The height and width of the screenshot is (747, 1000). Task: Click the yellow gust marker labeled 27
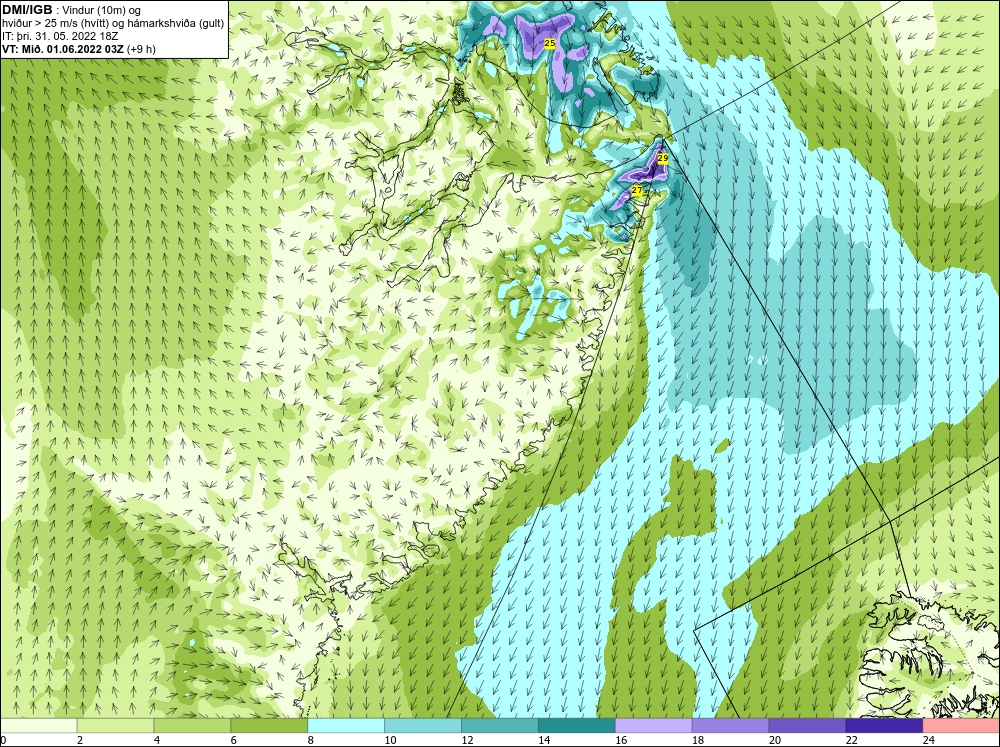pos(636,190)
